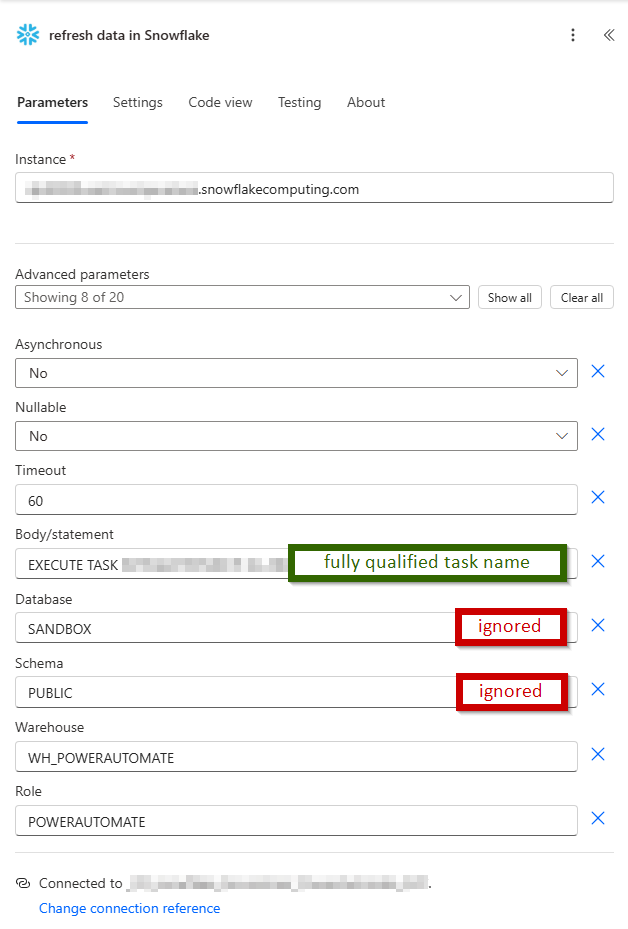Switch to the Settings tab
Viewport: 628px width, 929px height.
(x=138, y=102)
